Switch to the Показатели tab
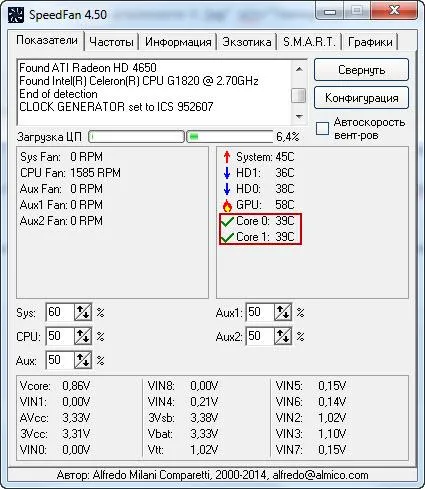The image size is (425, 489). point(47,40)
